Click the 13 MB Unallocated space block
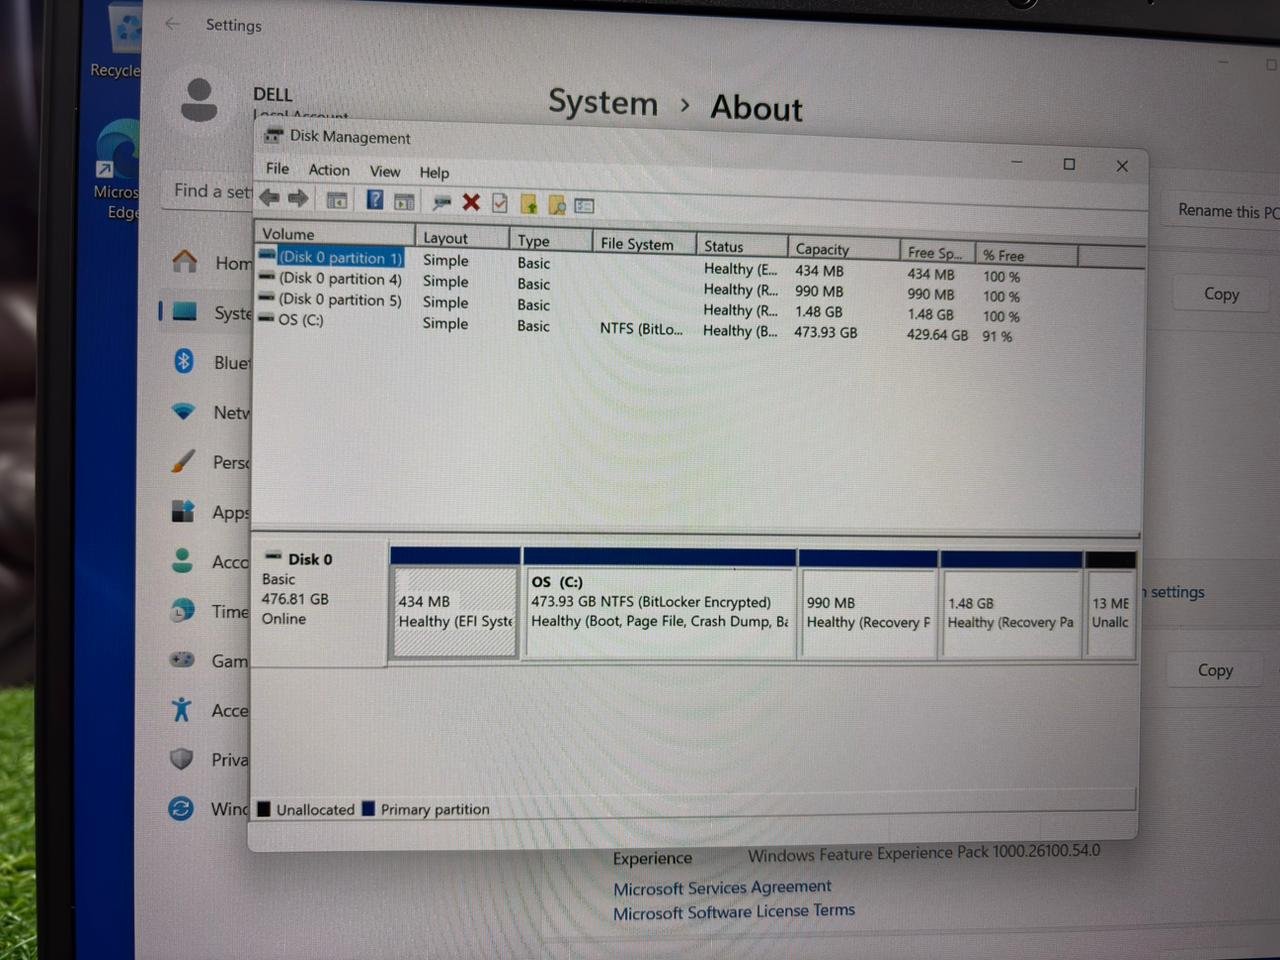Screen dimensions: 1280x960 (1110, 612)
